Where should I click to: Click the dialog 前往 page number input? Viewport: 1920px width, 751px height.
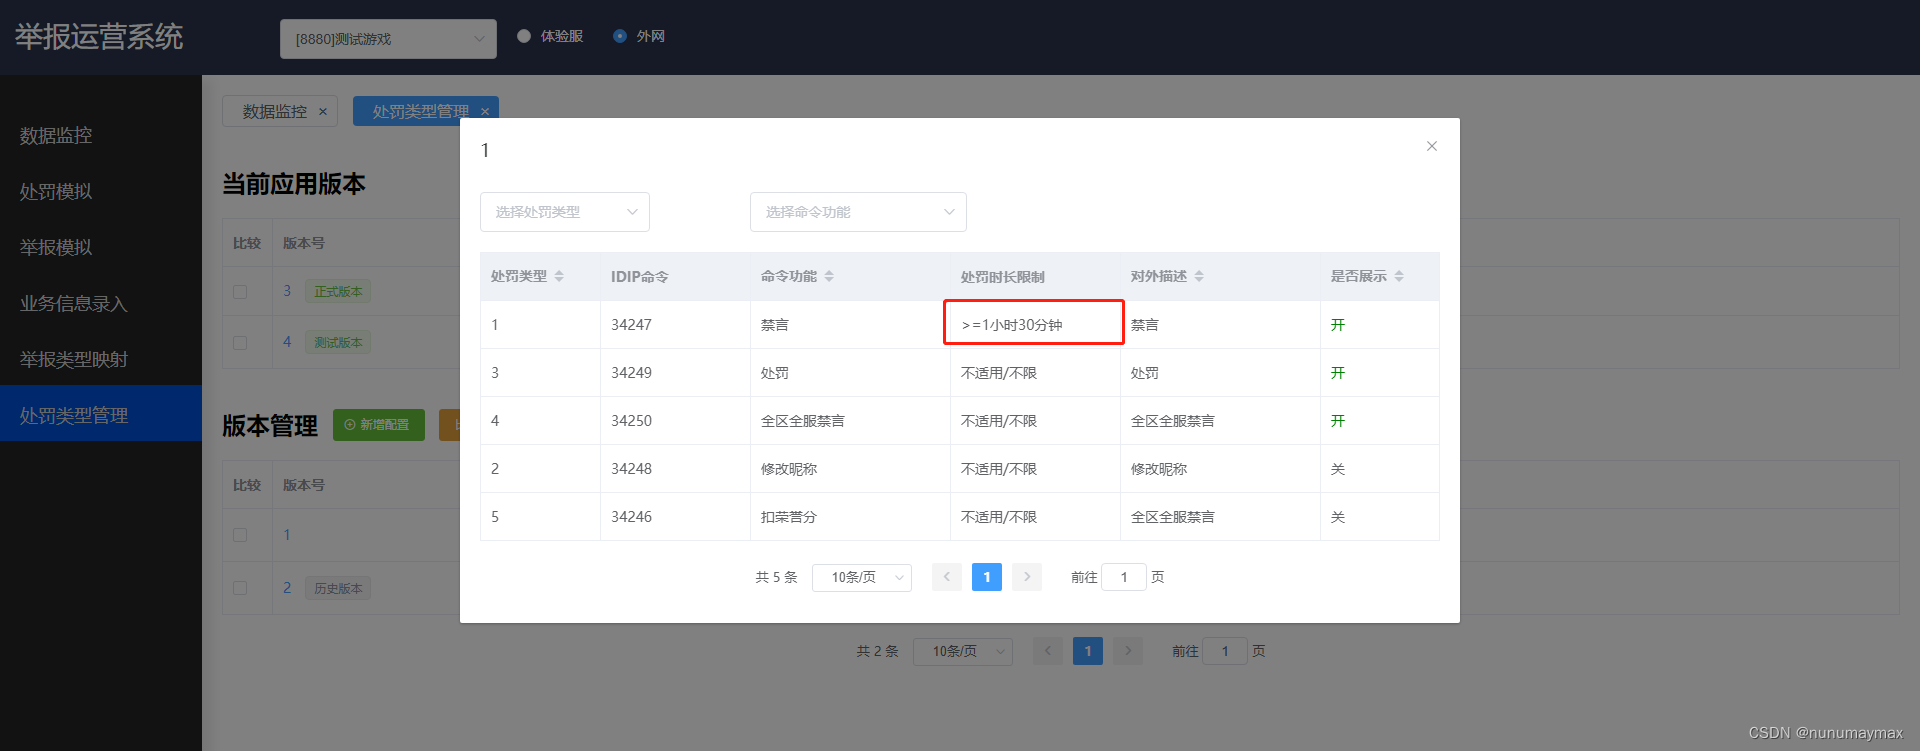[x=1124, y=577]
